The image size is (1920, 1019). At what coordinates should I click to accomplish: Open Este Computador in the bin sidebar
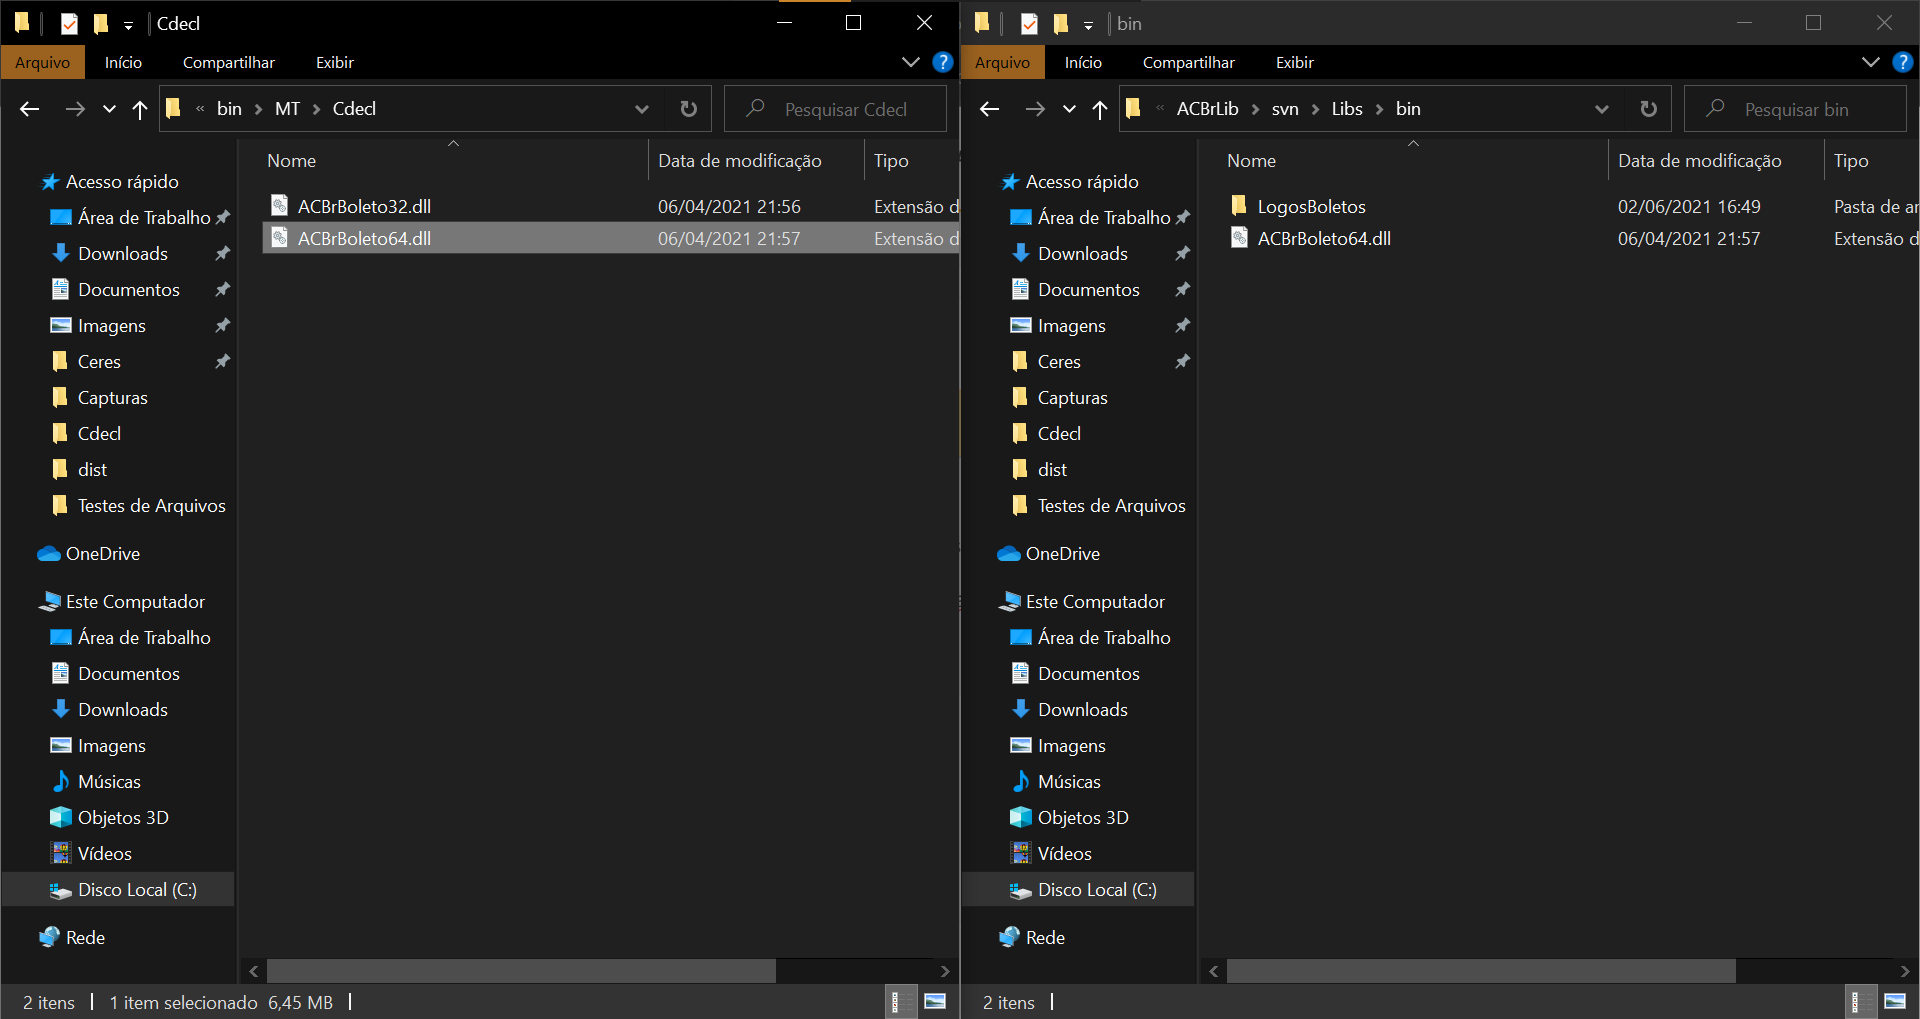(x=1082, y=601)
